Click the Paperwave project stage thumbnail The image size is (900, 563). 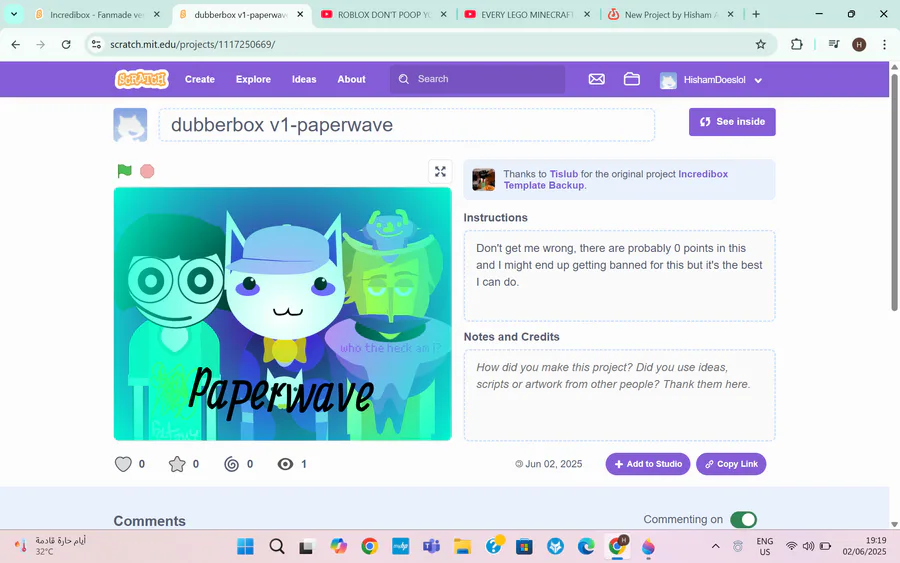tap(282, 314)
